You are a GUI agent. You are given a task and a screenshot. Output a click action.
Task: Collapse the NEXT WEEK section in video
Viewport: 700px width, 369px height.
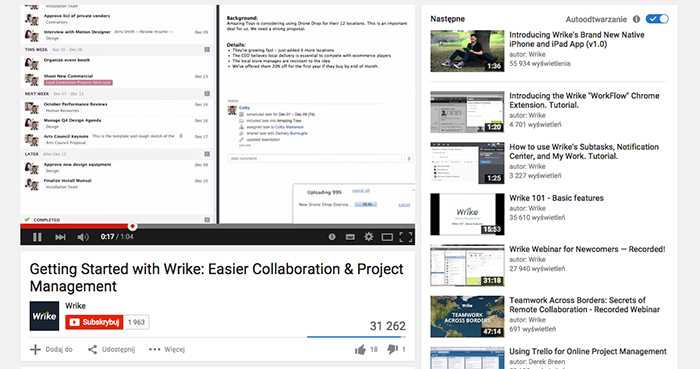[x=207, y=94]
